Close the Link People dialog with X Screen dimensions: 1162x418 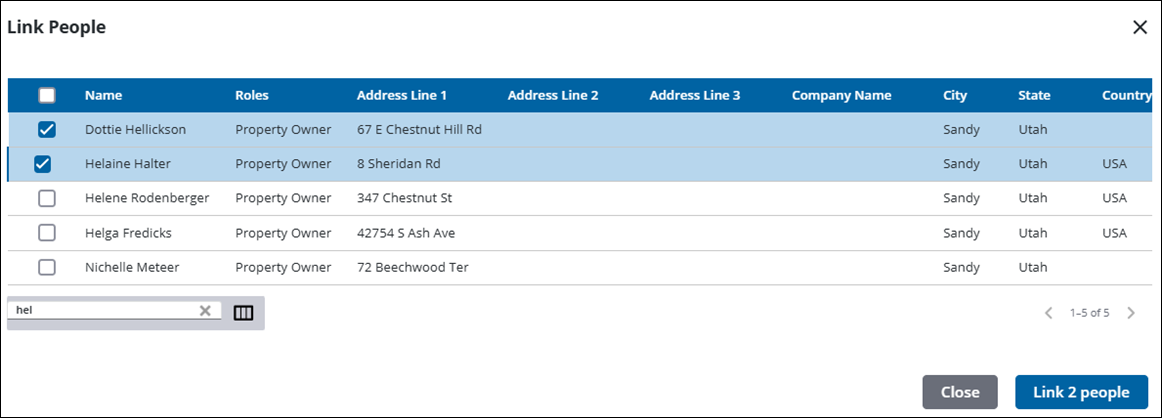[x=1139, y=28]
